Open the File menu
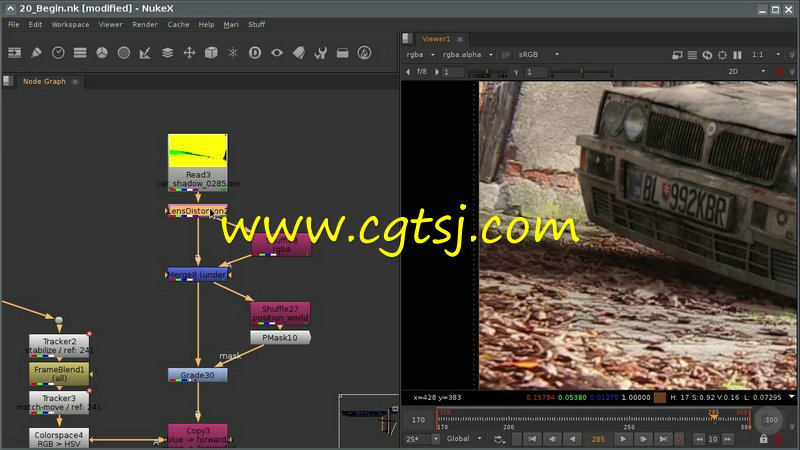This screenshot has height=450, width=800. pyautogui.click(x=14, y=24)
